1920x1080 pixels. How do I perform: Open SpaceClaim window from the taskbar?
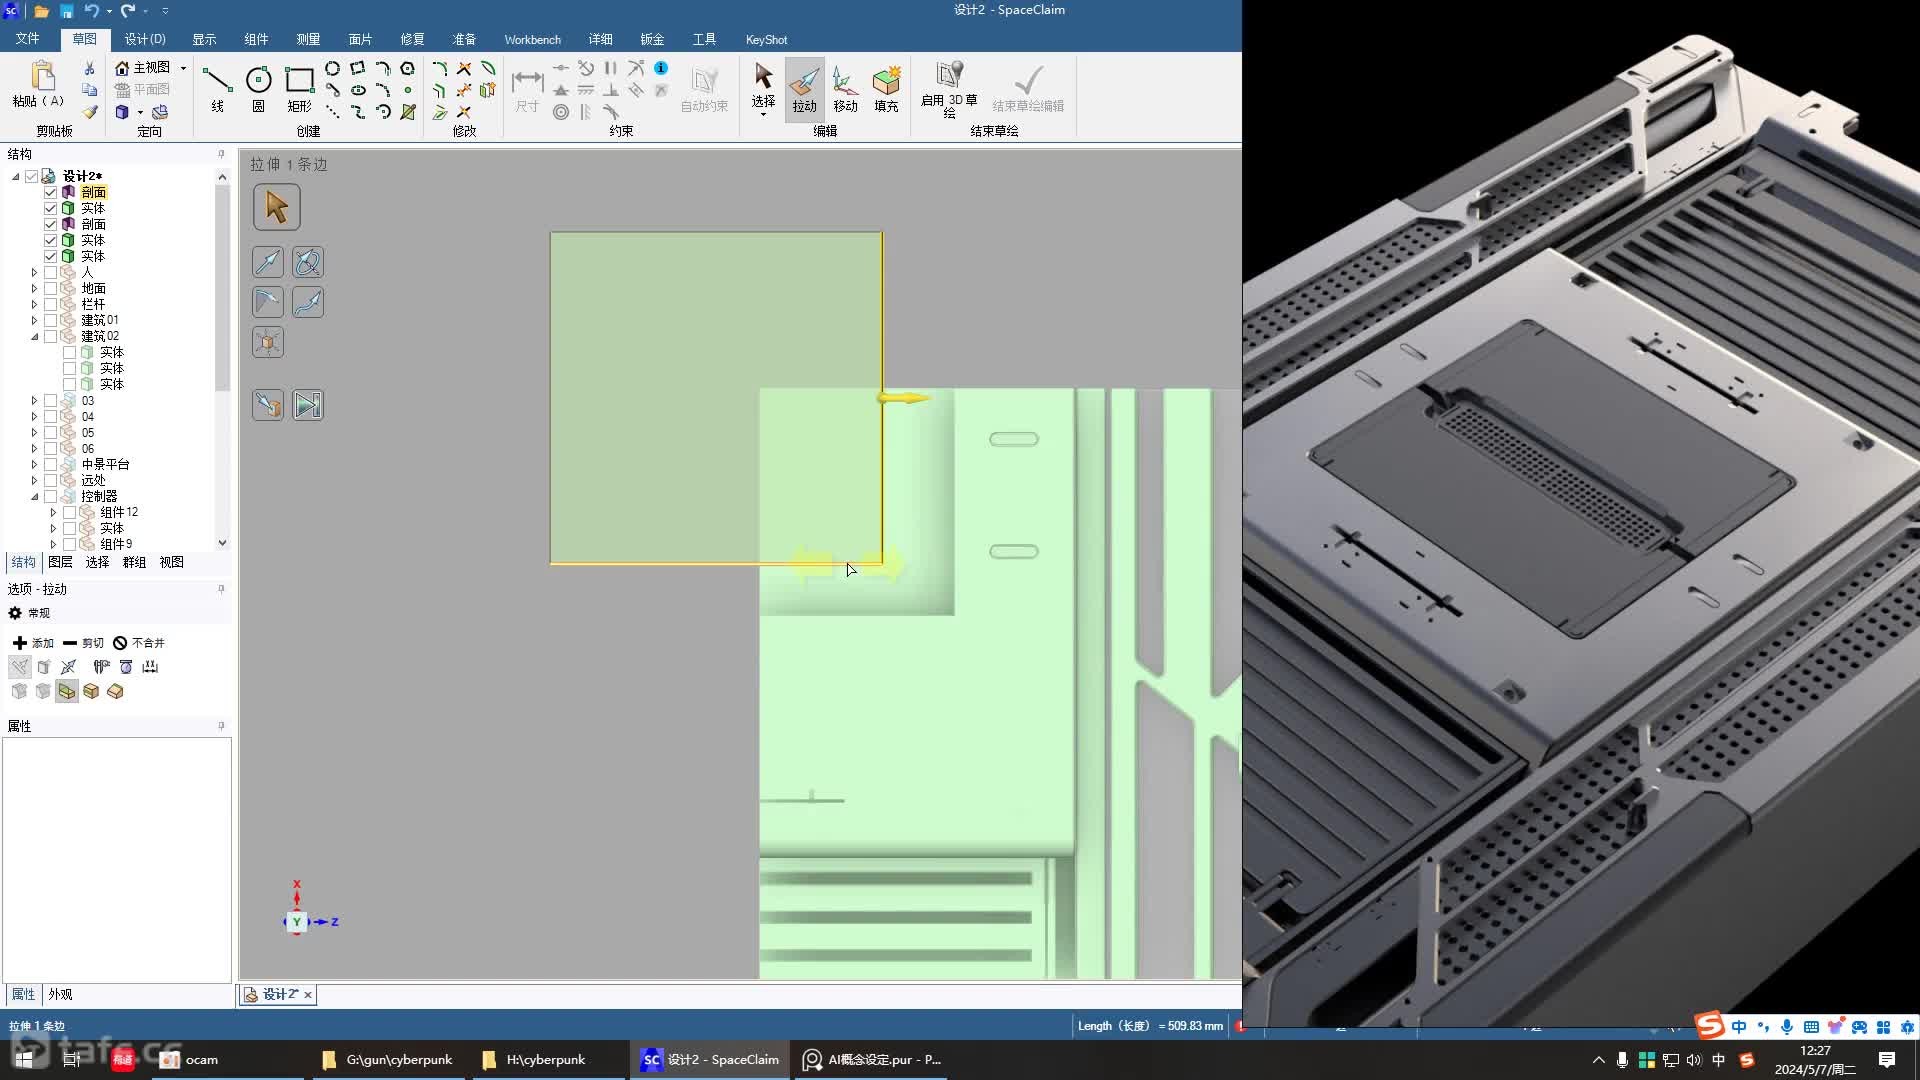point(711,1059)
